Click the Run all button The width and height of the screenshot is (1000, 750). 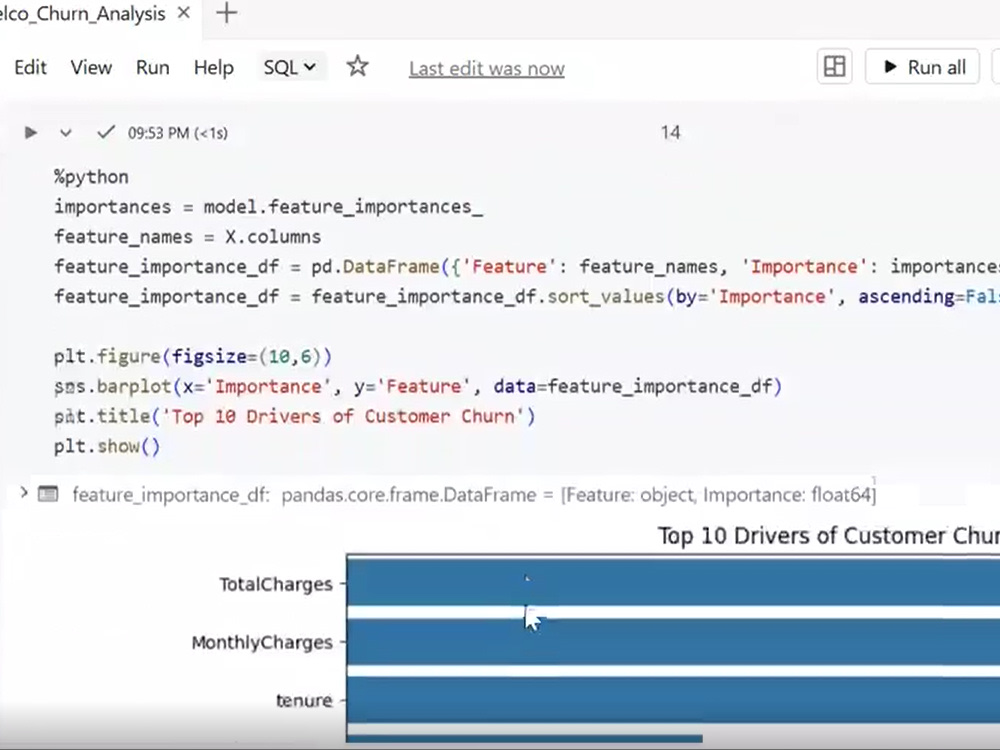tap(922, 66)
